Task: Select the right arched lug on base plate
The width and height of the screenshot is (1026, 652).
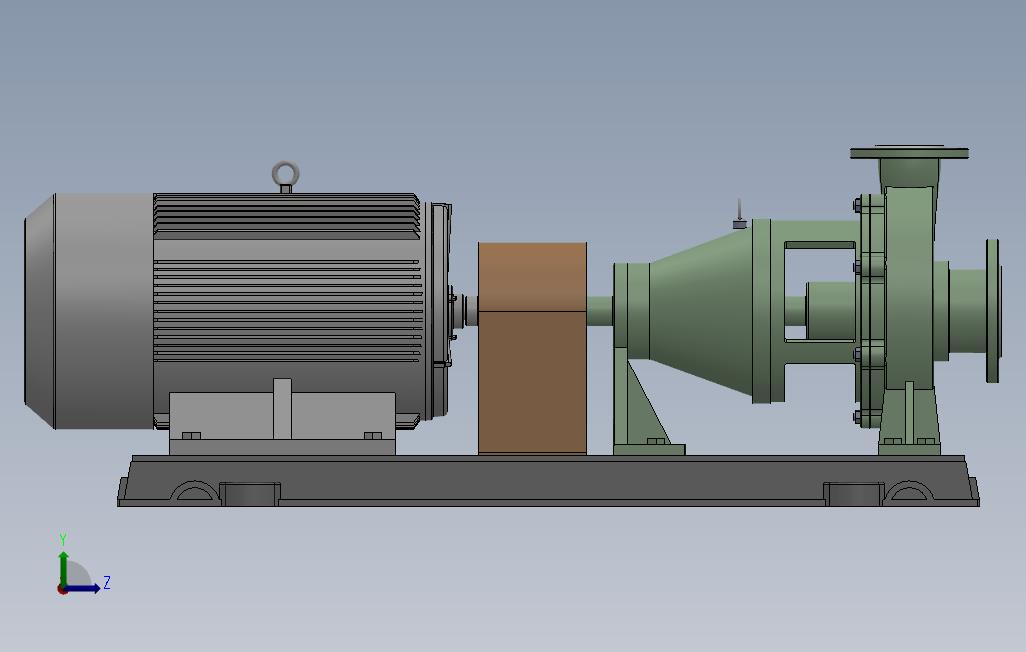Action: [x=910, y=492]
